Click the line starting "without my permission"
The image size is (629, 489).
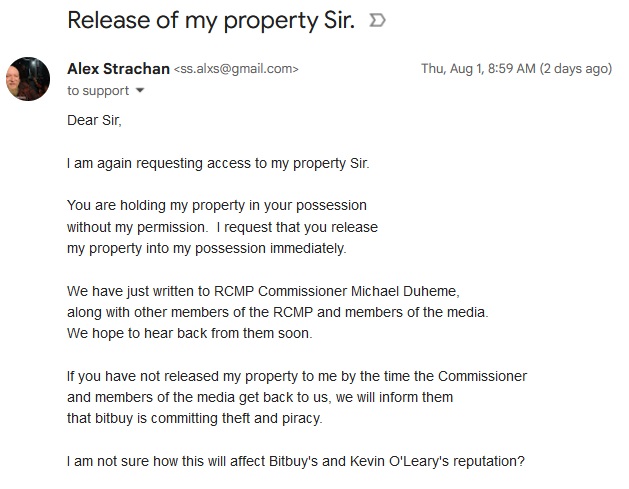(222, 227)
